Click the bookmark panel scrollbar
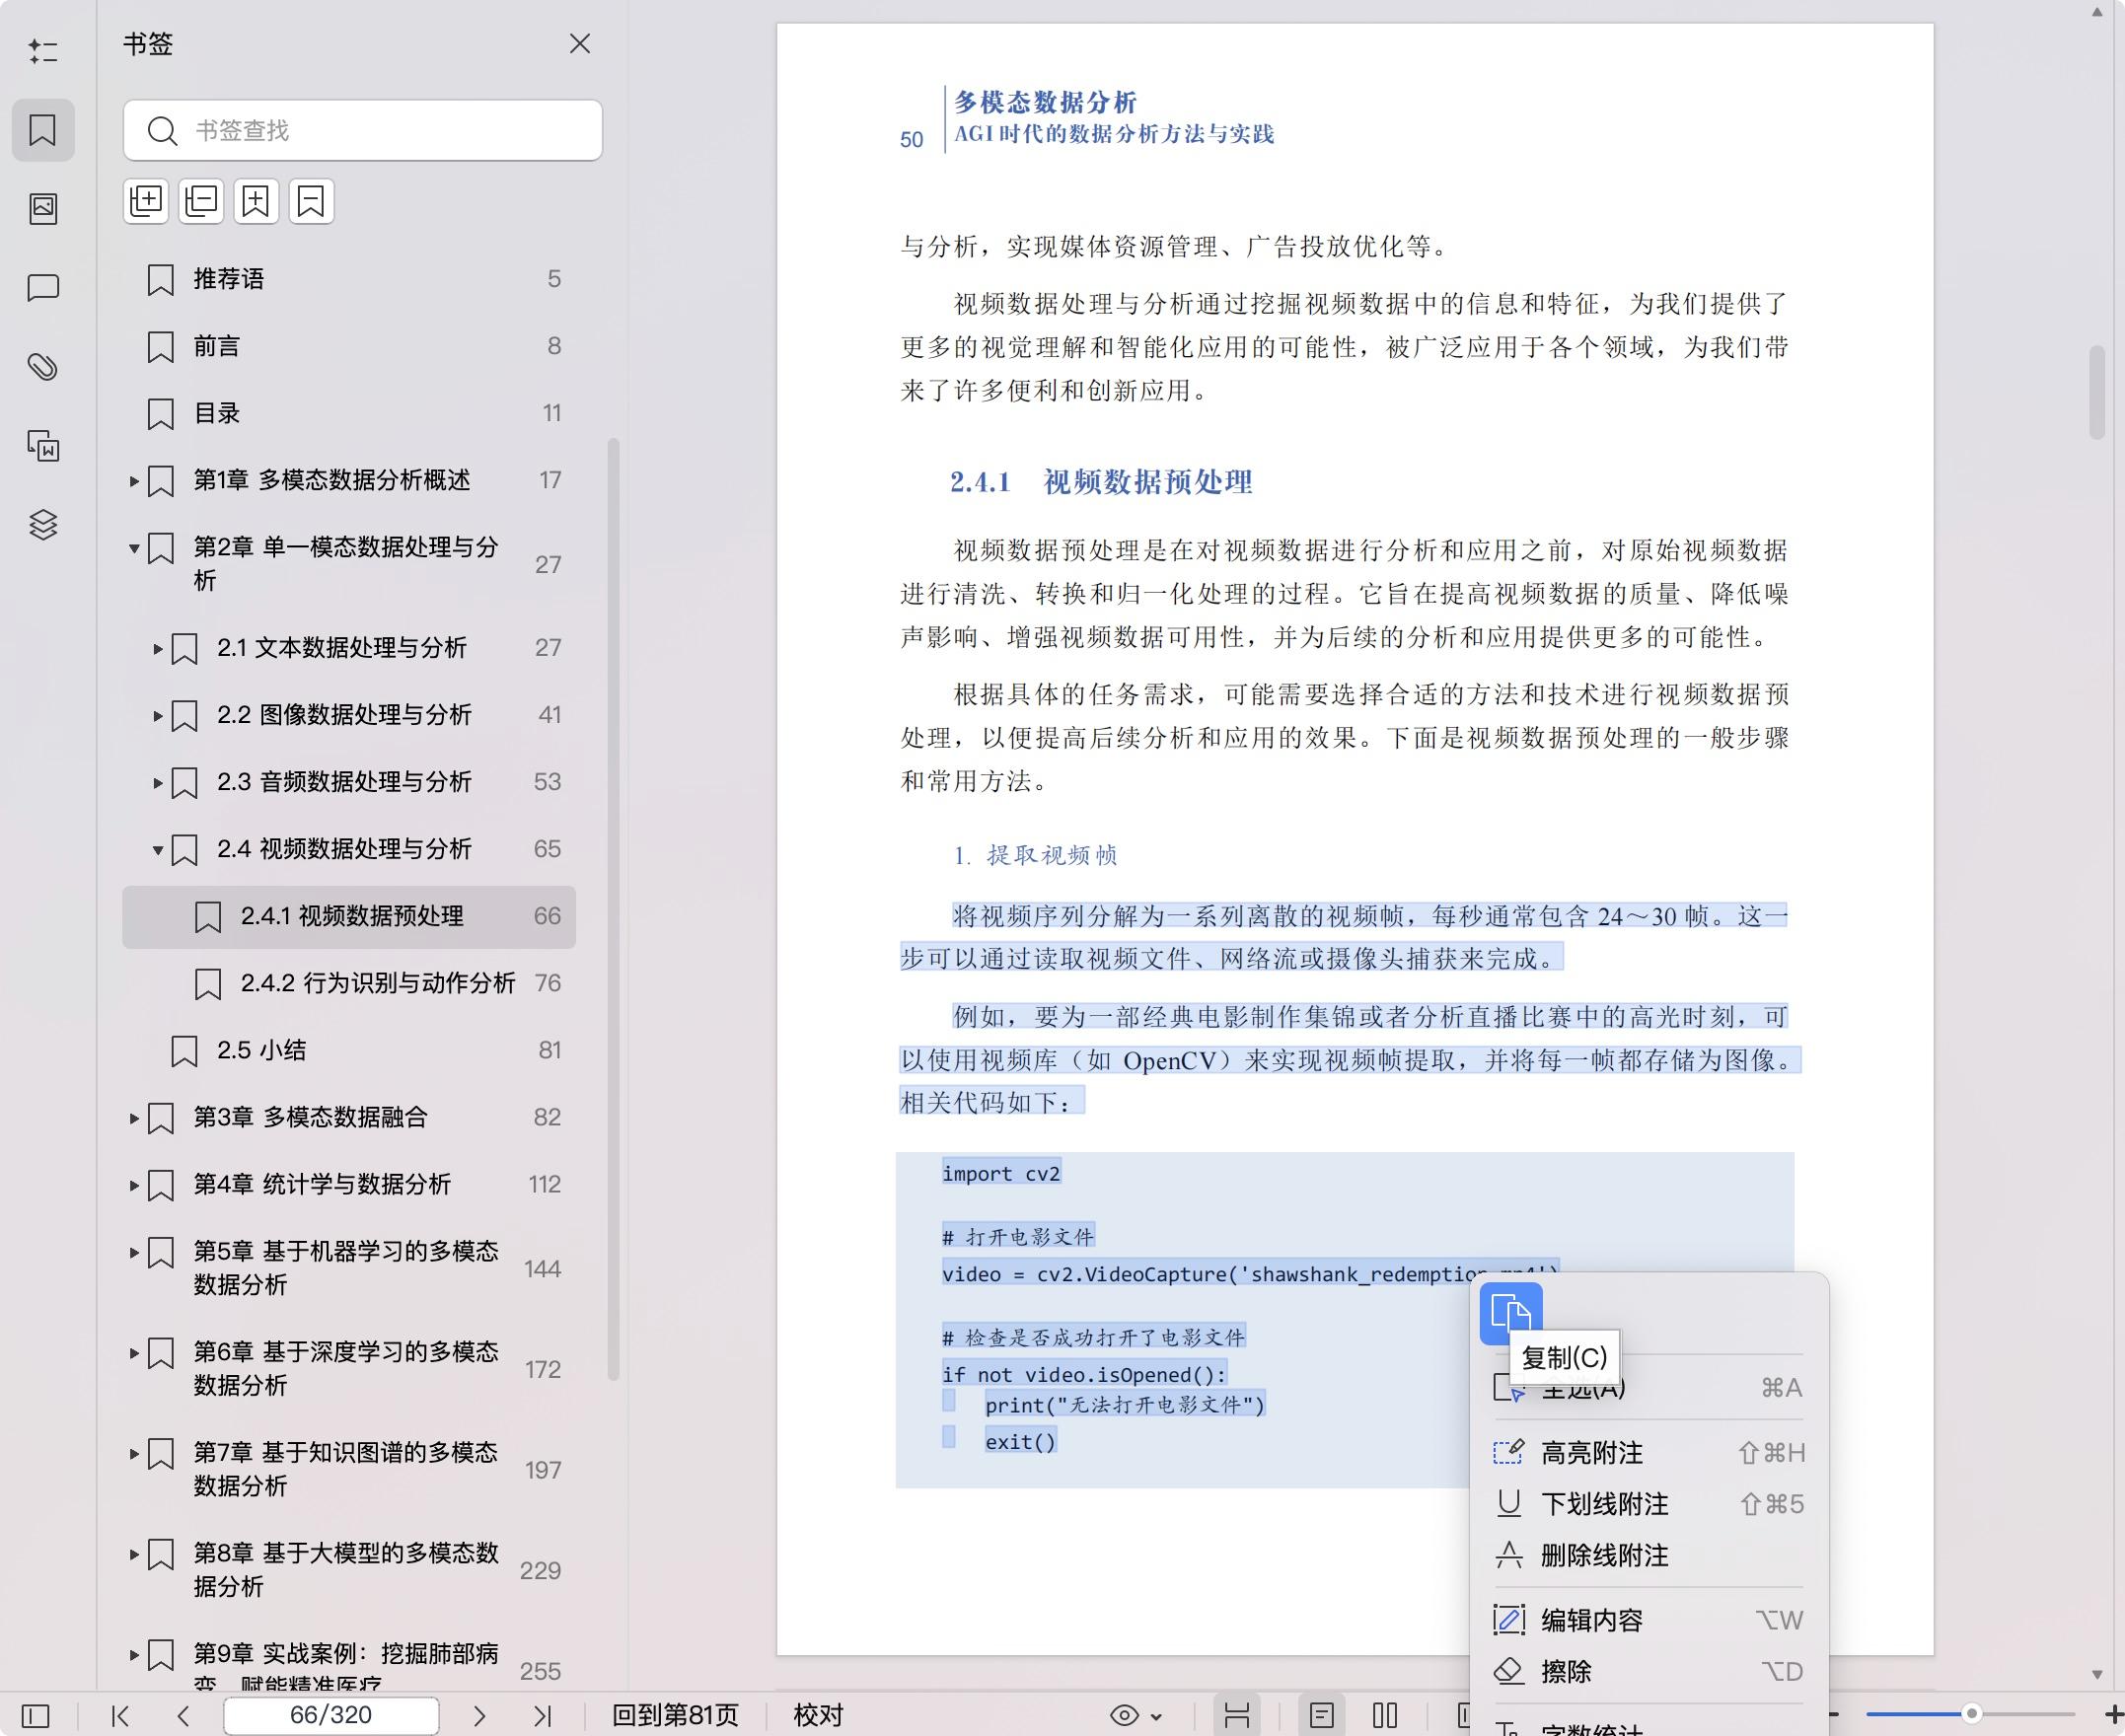 614,910
